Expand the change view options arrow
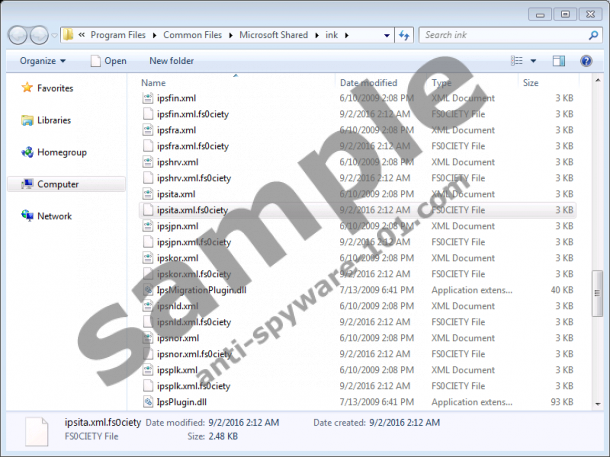610x457 pixels. [x=533, y=61]
